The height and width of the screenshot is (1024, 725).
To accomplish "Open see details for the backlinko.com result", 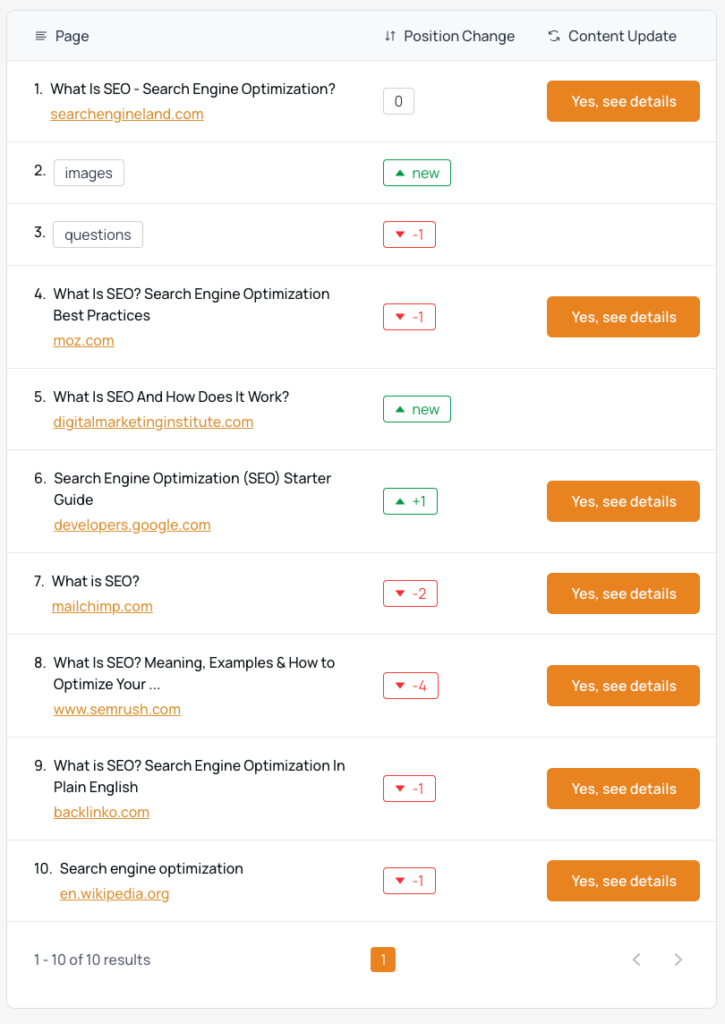I will (622, 788).
